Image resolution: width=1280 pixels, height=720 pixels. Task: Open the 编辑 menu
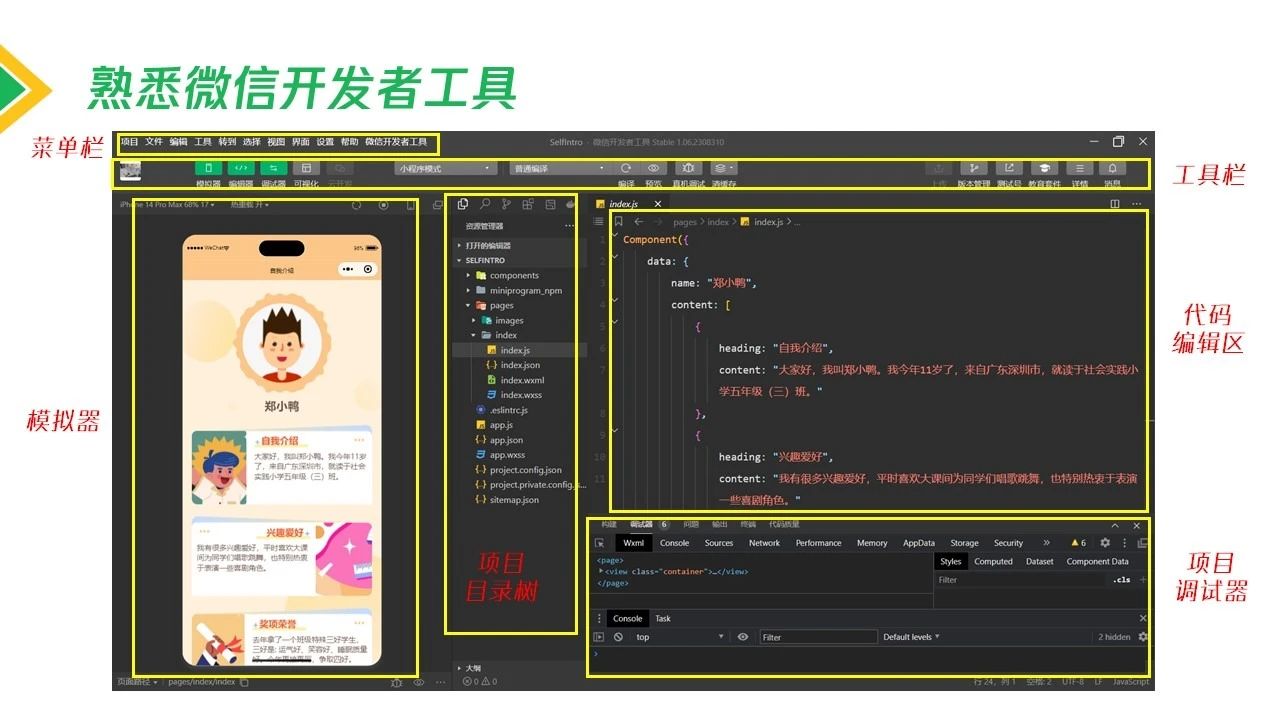click(x=178, y=142)
